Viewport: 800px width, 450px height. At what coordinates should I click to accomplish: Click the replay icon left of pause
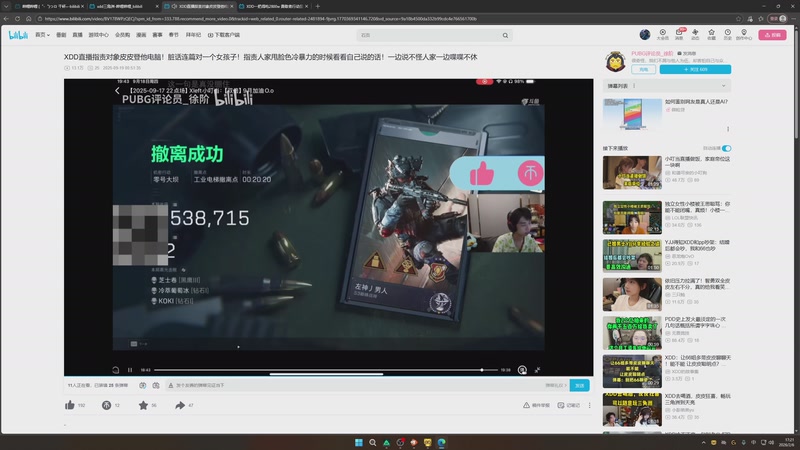click(116, 370)
